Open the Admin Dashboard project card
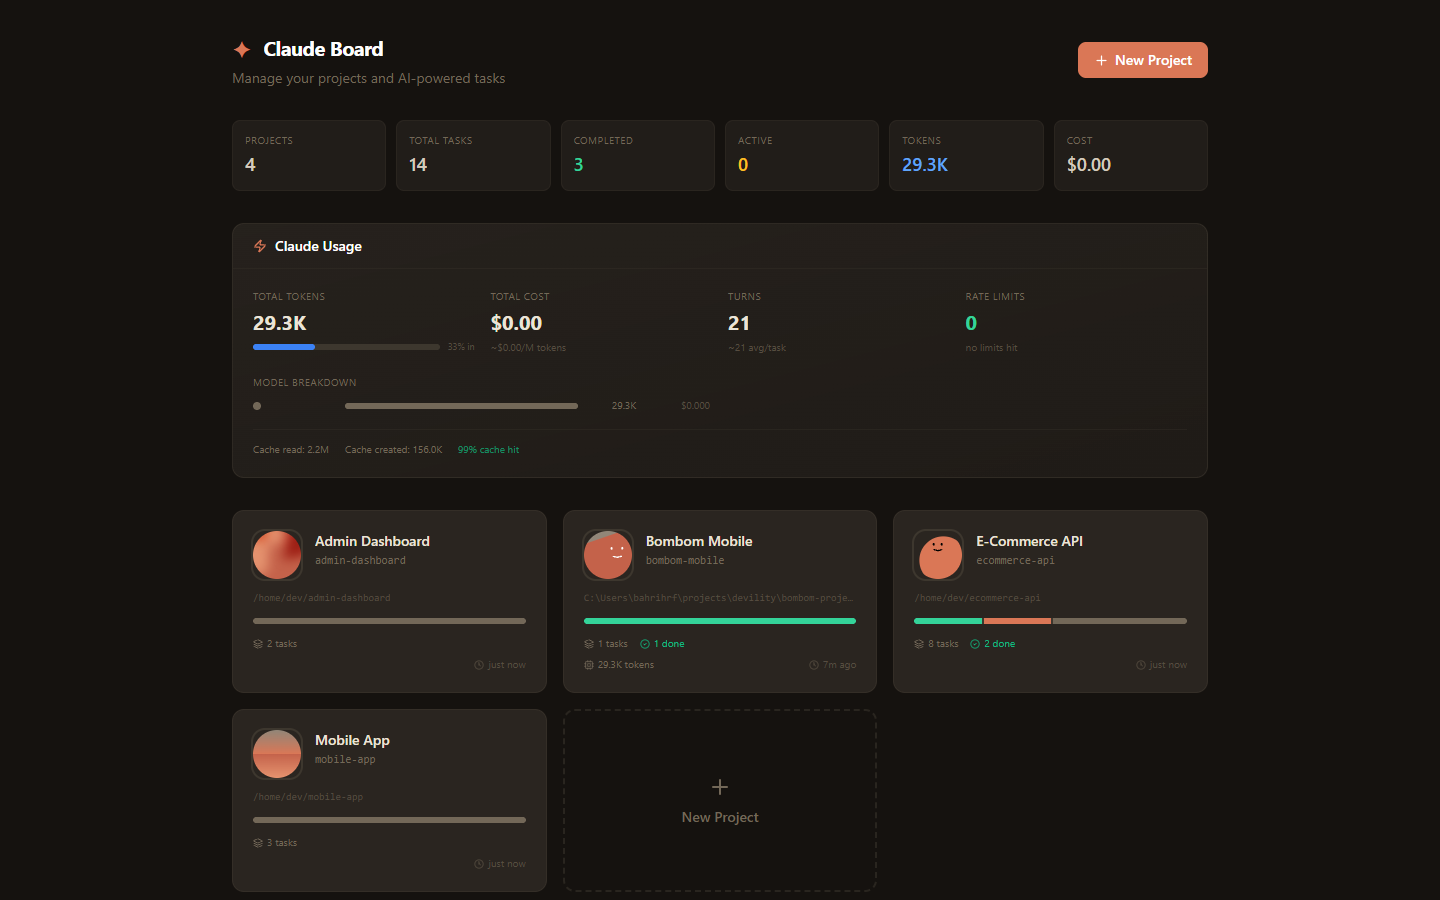 389,600
